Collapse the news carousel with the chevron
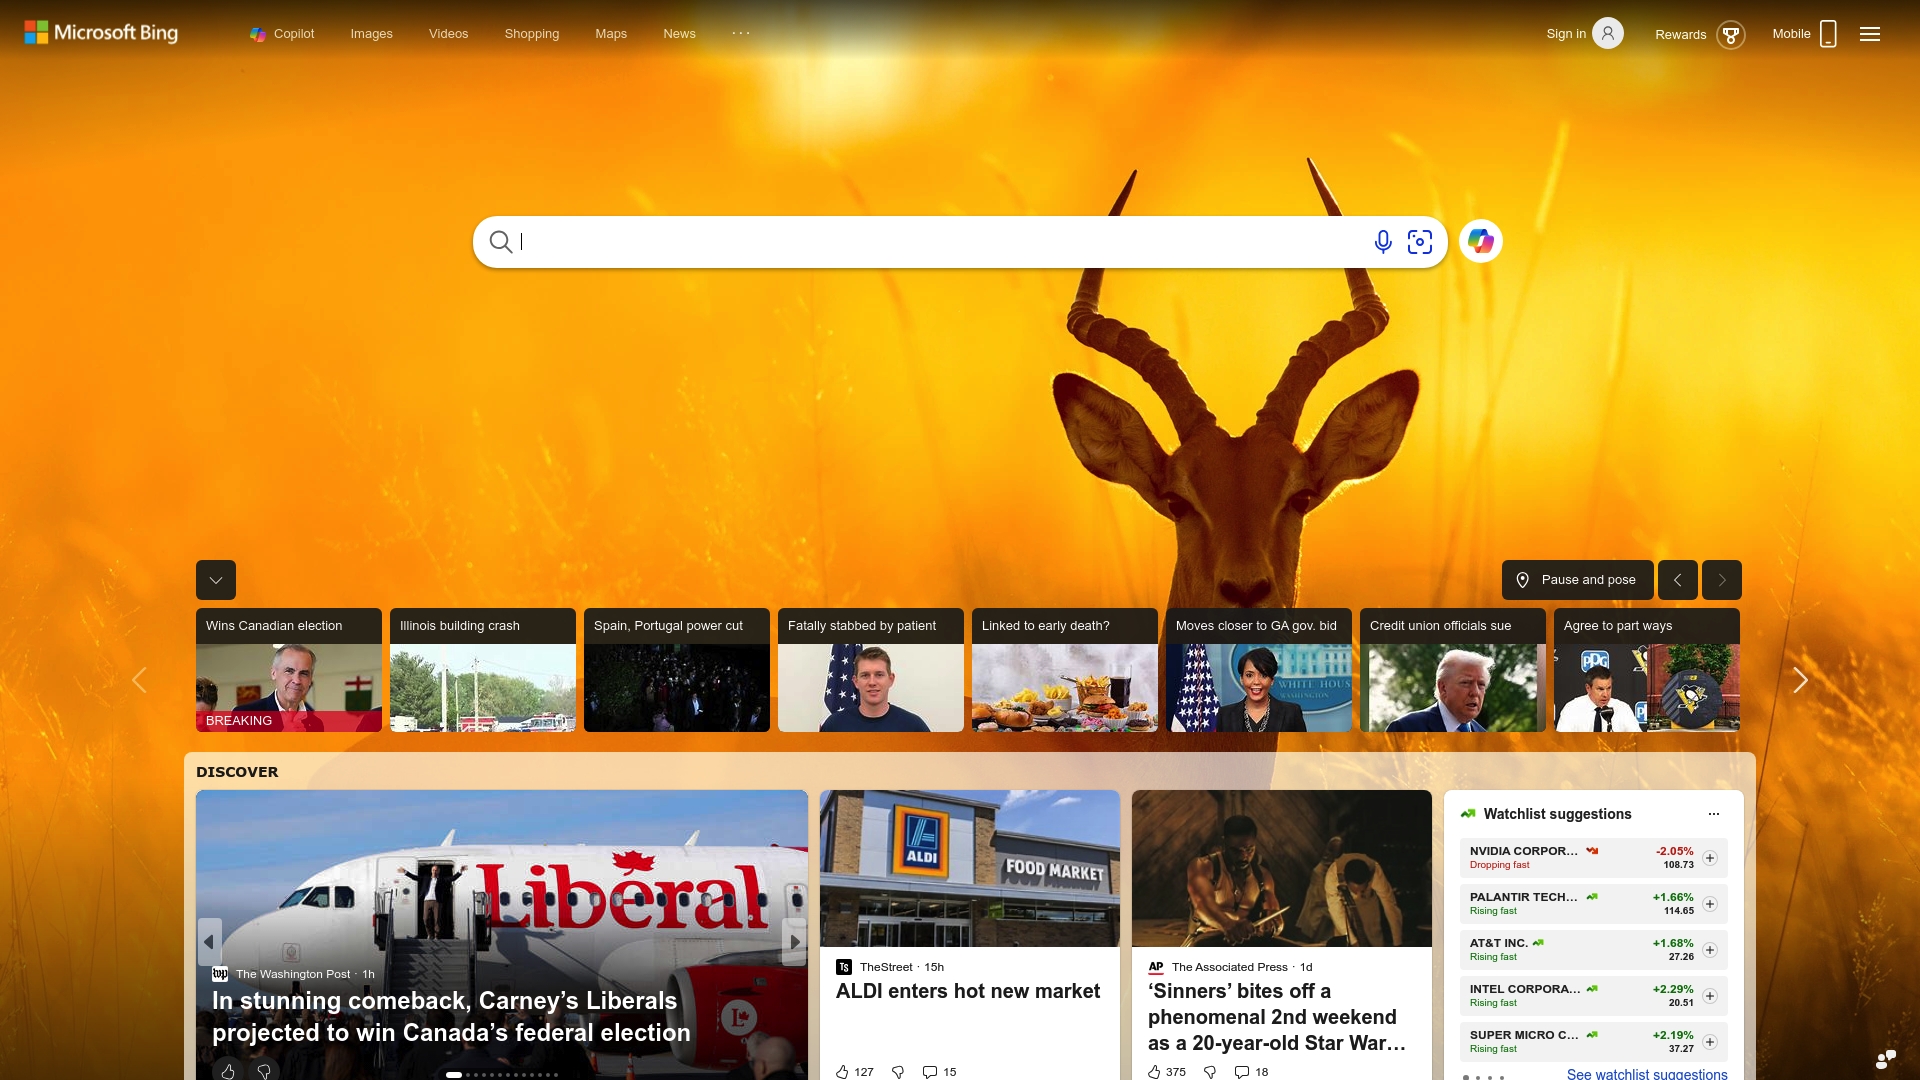This screenshot has height=1080, width=1920. click(216, 580)
